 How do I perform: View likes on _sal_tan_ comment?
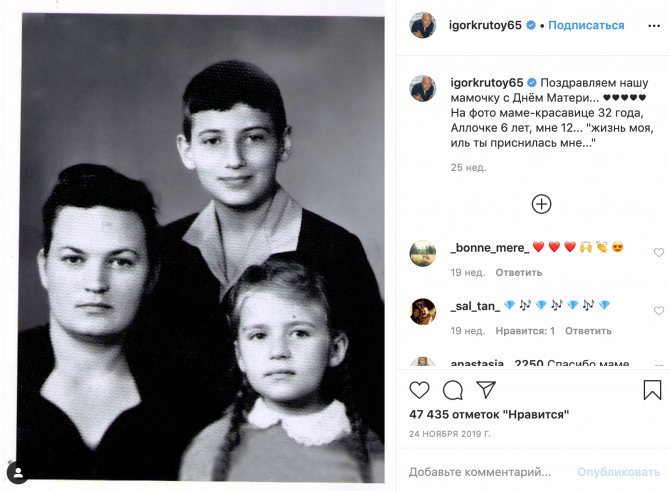click(525, 331)
